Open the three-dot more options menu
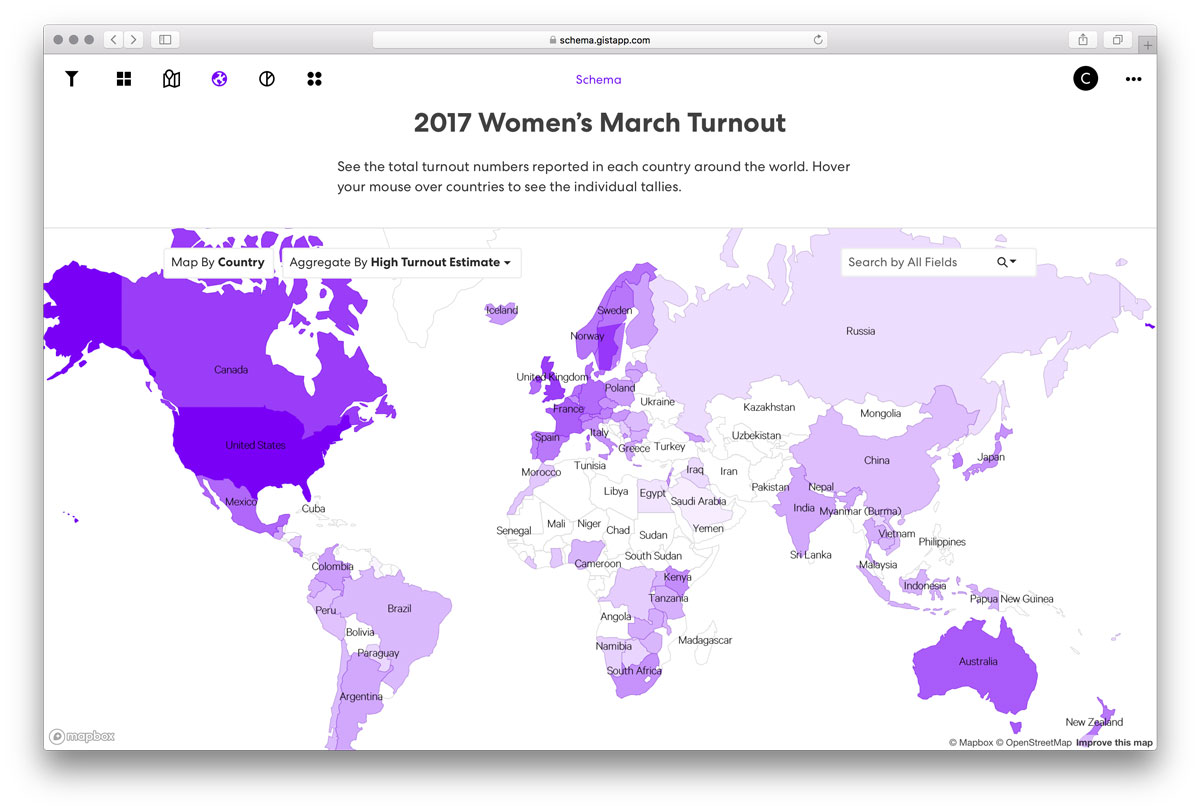The height and width of the screenshot is (812, 1200). tap(1133, 79)
